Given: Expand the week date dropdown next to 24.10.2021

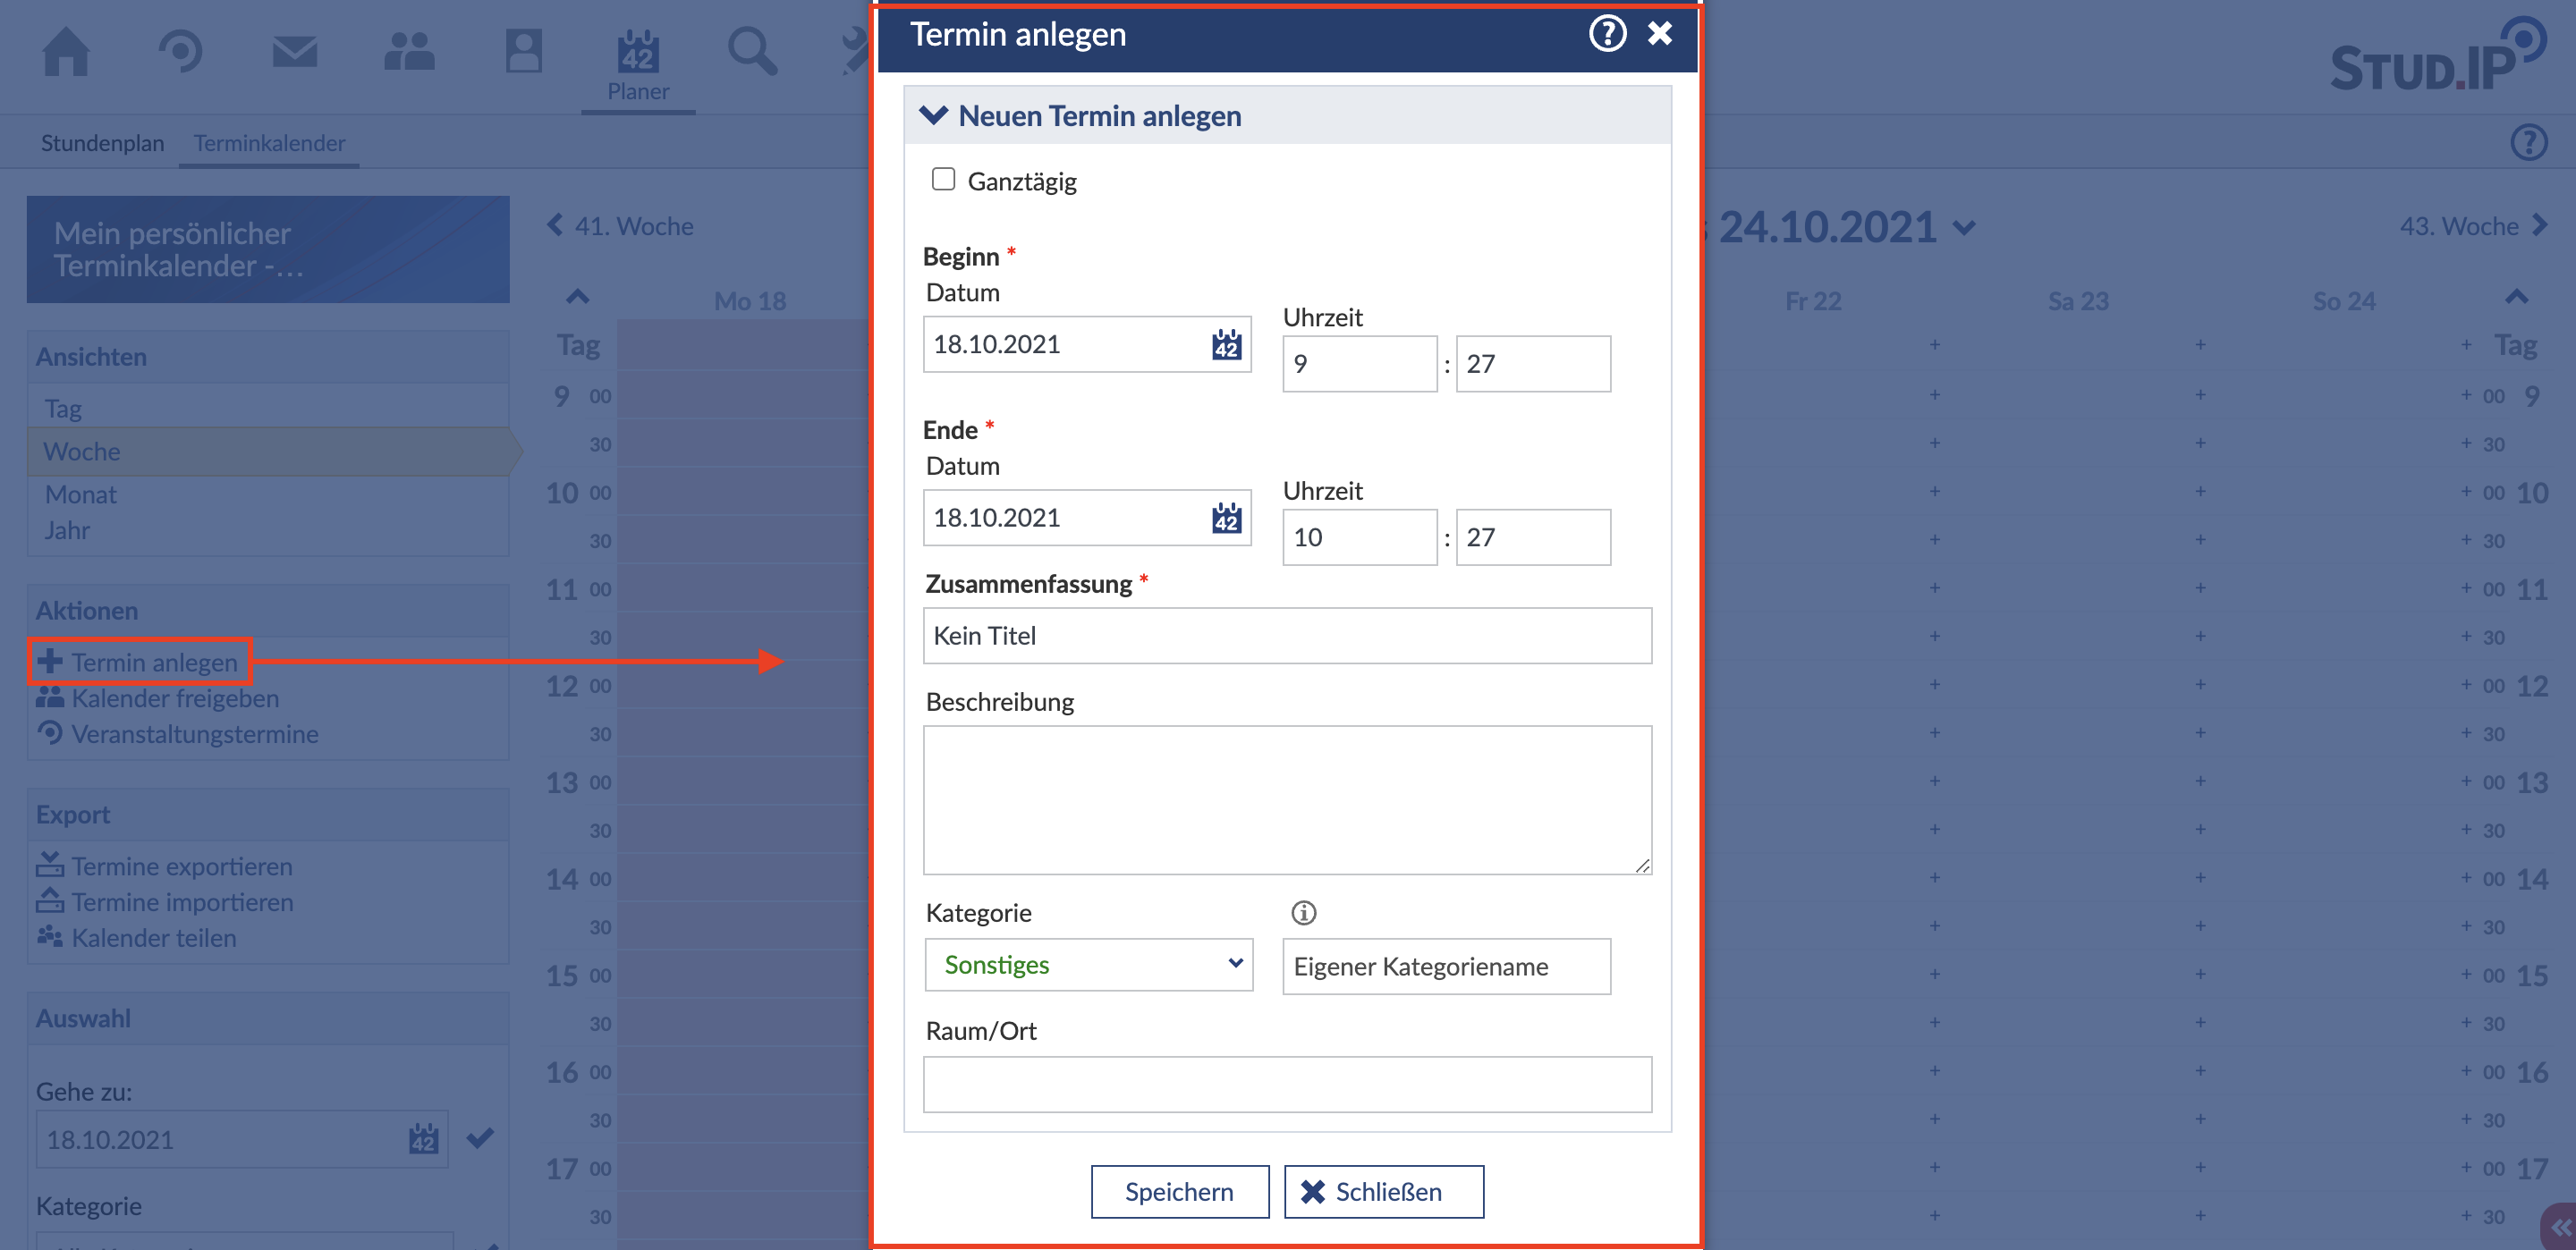Looking at the screenshot, I should 1964,228.
